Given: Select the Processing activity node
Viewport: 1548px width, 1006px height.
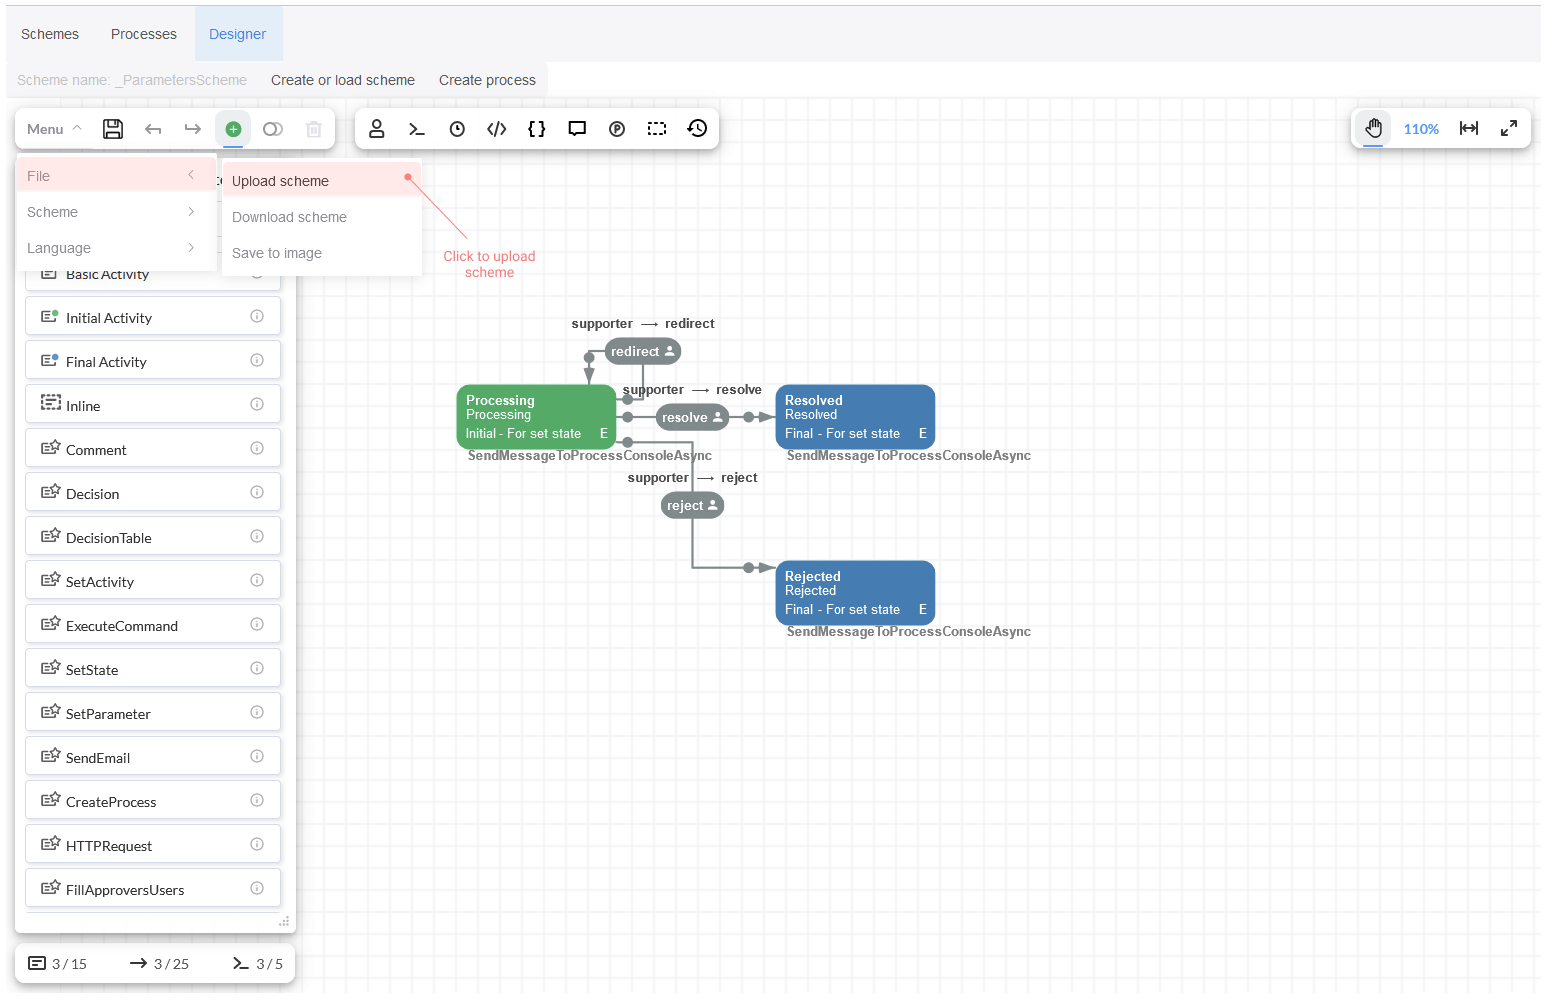Looking at the screenshot, I should click(x=536, y=417).
